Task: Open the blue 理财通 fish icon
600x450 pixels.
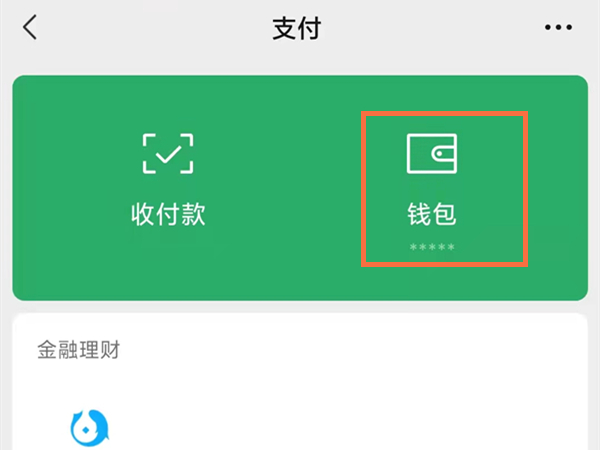Action: (x=90, y=428)
